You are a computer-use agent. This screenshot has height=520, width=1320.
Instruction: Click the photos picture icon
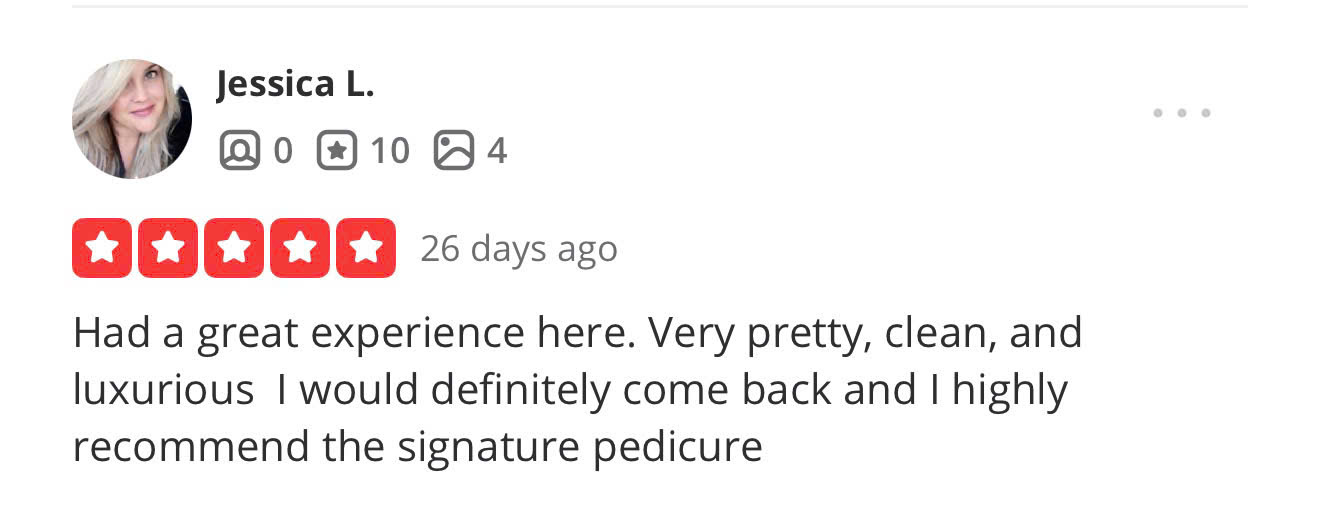[453, 151]
